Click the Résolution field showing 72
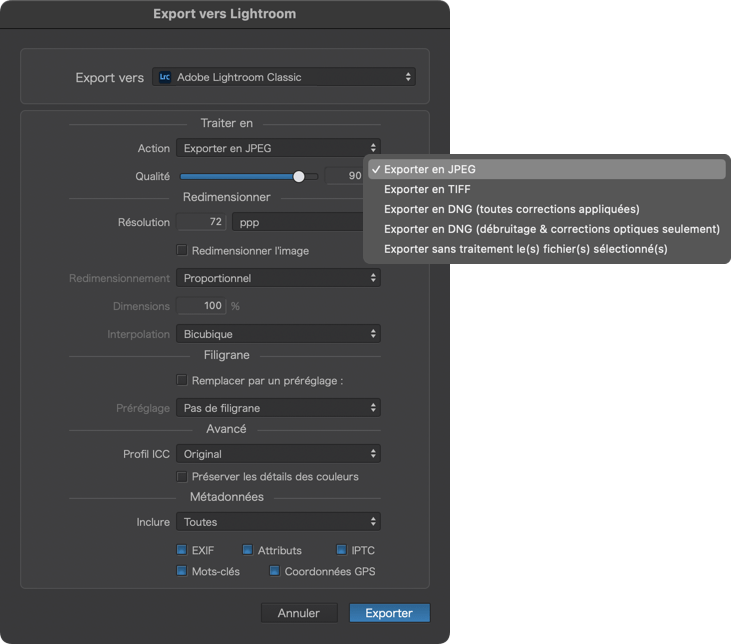731x644 pixels. coord(201,222)
